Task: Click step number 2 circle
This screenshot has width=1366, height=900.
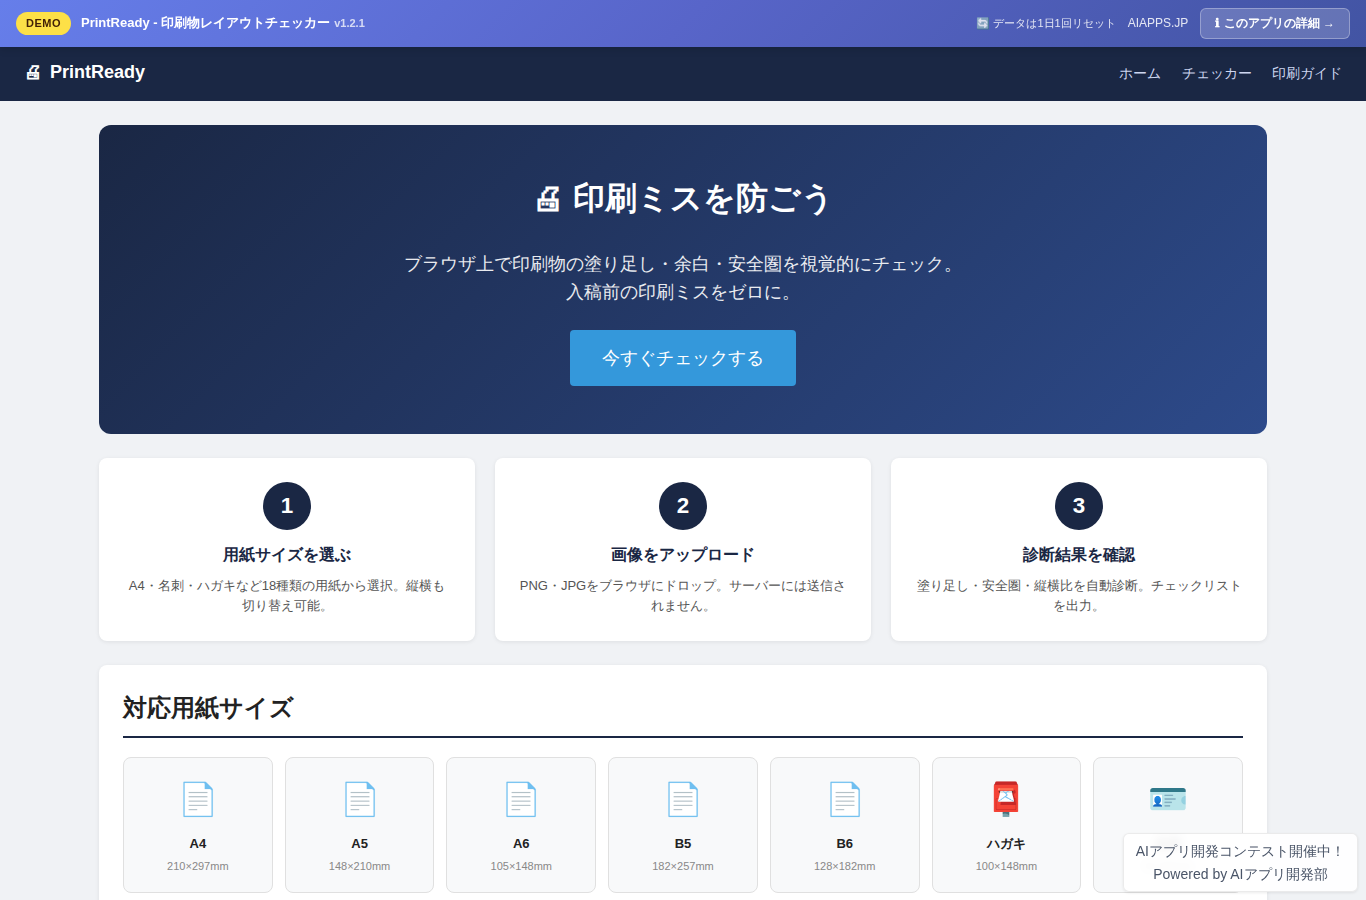Action: [683, 506]
